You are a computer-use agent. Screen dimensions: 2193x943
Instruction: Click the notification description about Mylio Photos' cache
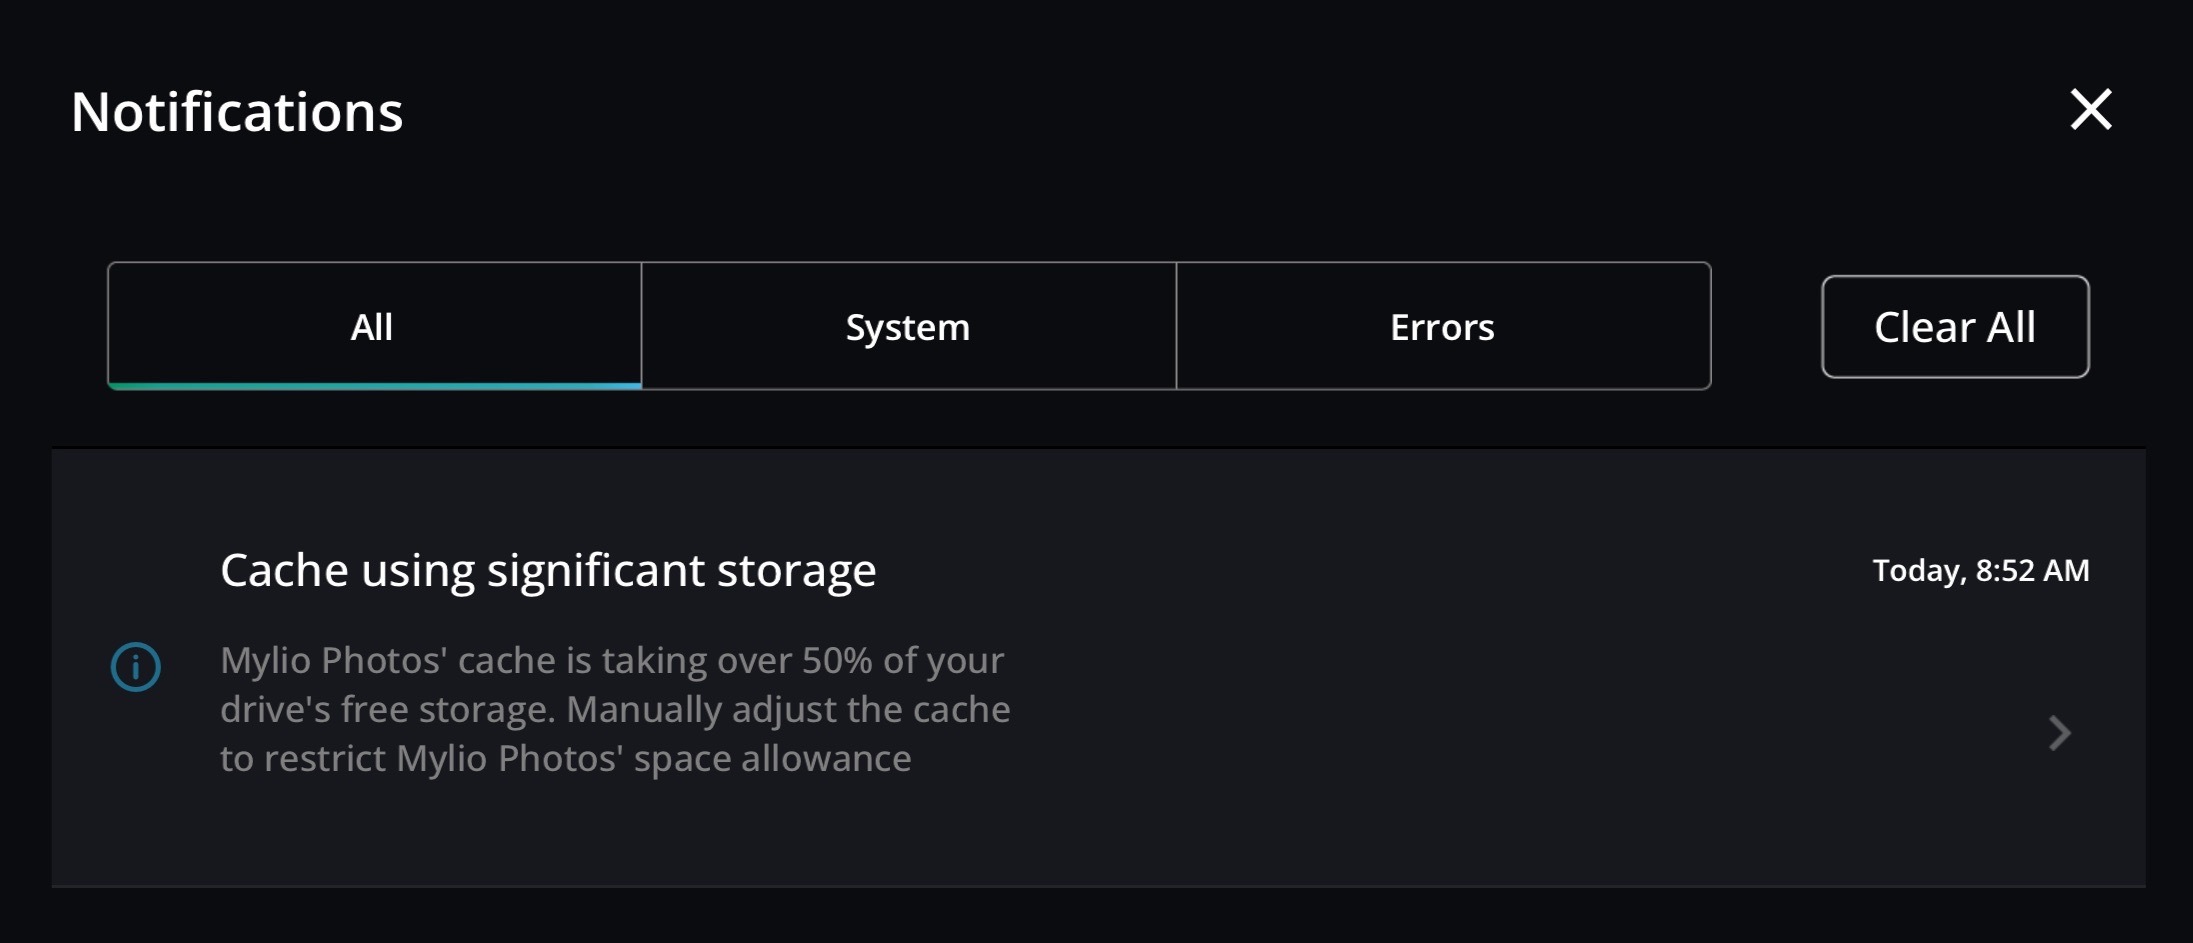(615, 709)
